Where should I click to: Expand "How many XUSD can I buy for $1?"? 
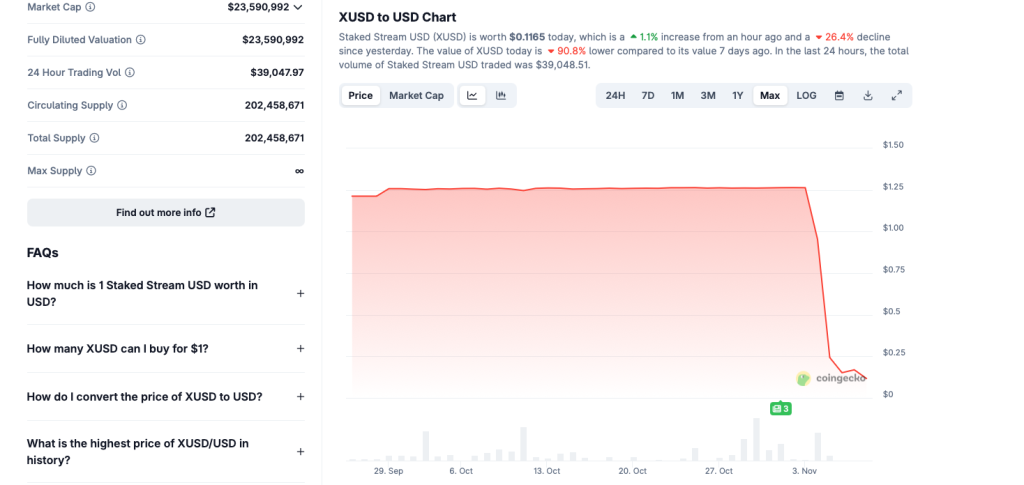click(300, 349)
